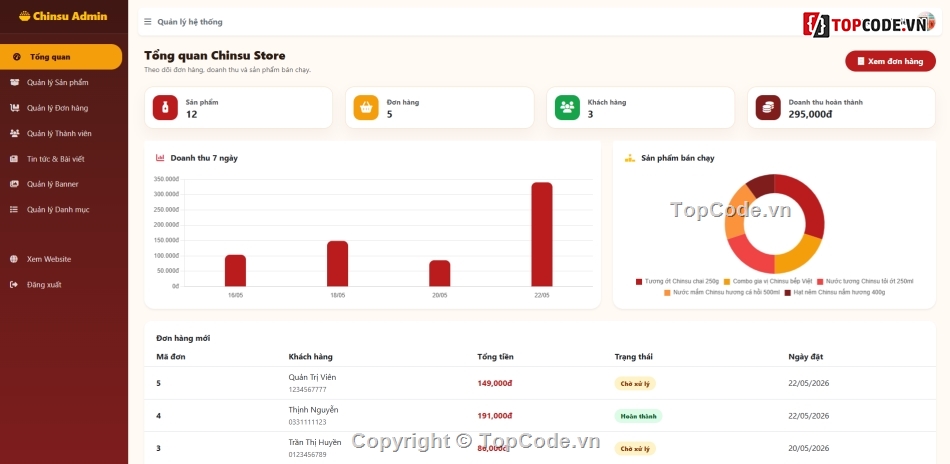
Task: Click the Doanh thu value 295,000đ
Action: 811,114
